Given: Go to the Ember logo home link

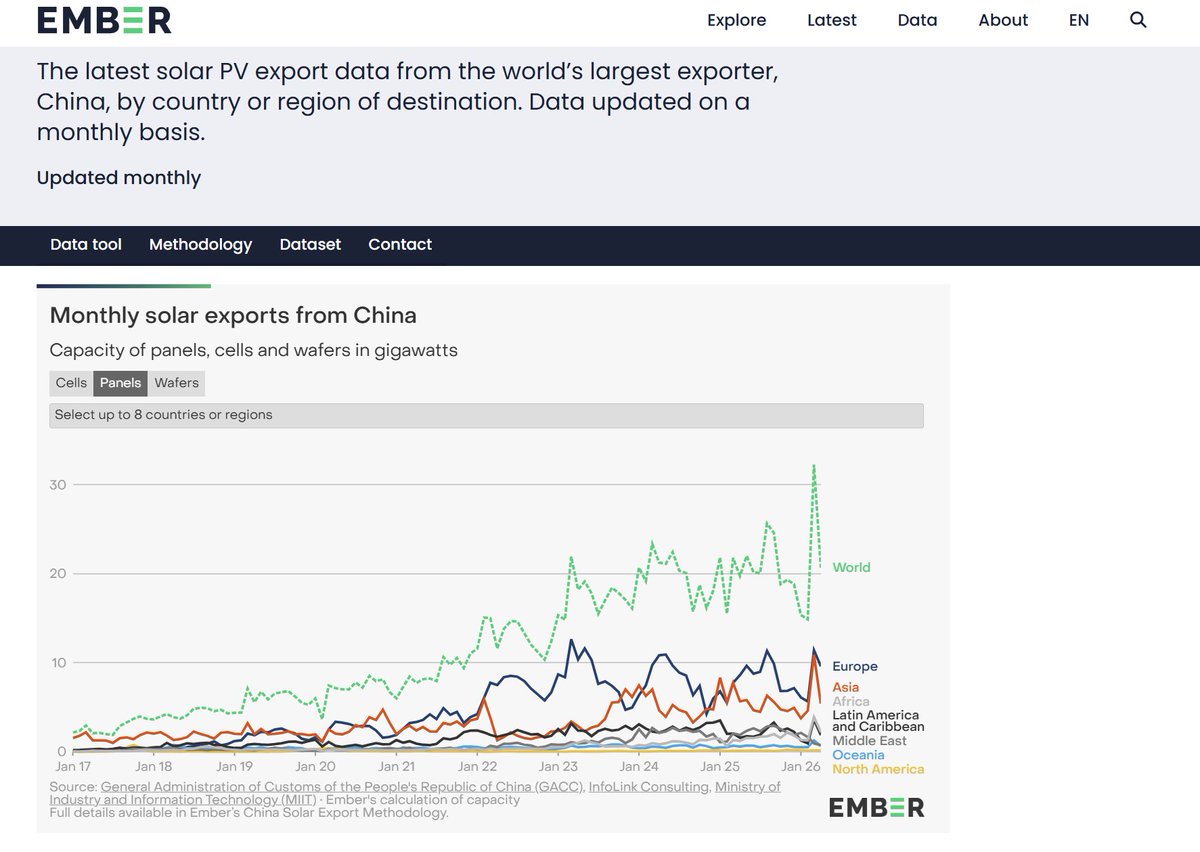Looking at the screenshot, I should tap(104, 20).
